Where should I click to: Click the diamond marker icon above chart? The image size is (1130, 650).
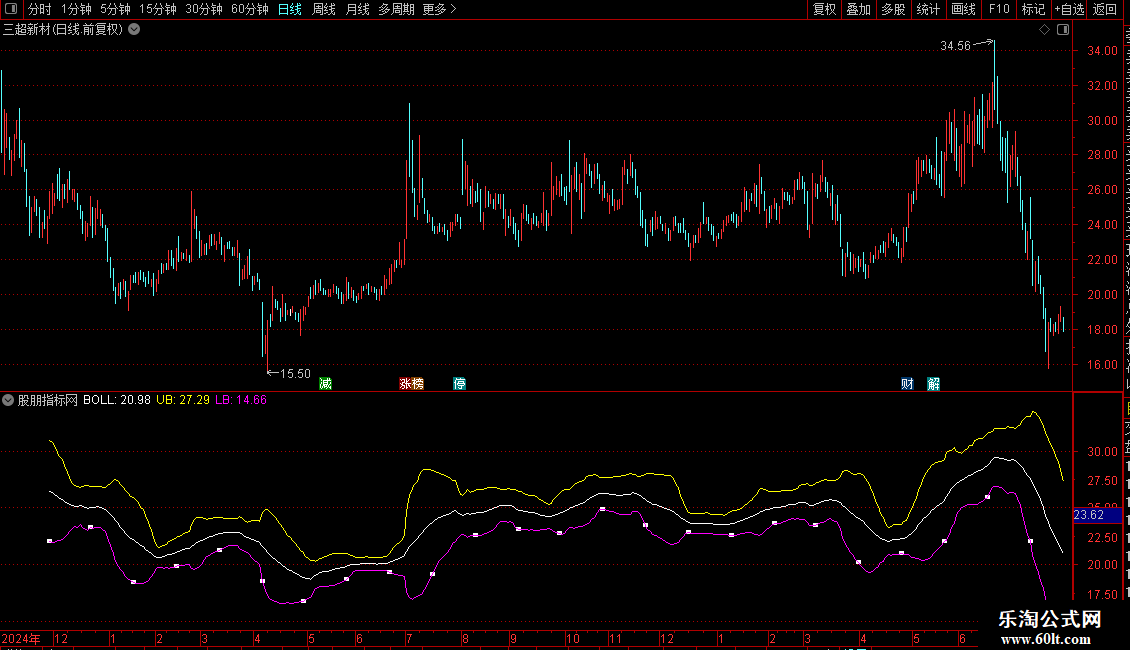pyautogui.click(x=1044, y=30)
